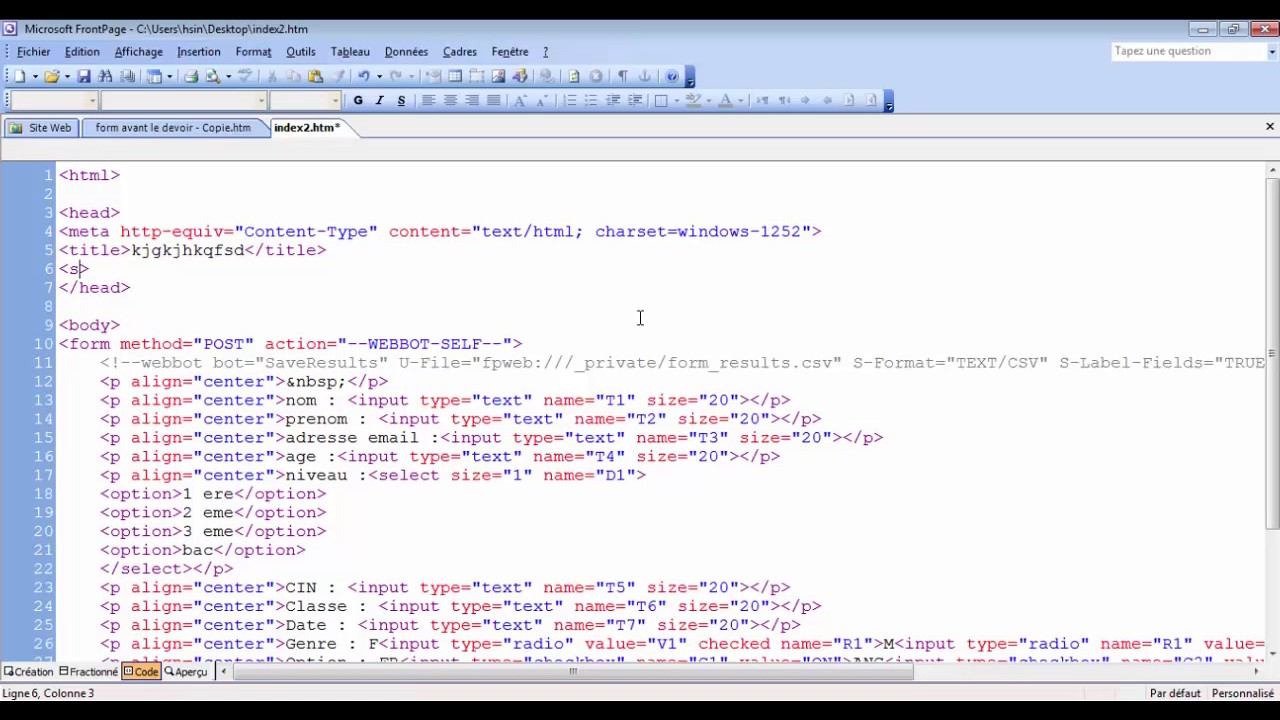The width and height of the screenshot is (1280, 720).
Task: Expand the Undo history dropdown arrow
Action: click(x=379, y=76)
